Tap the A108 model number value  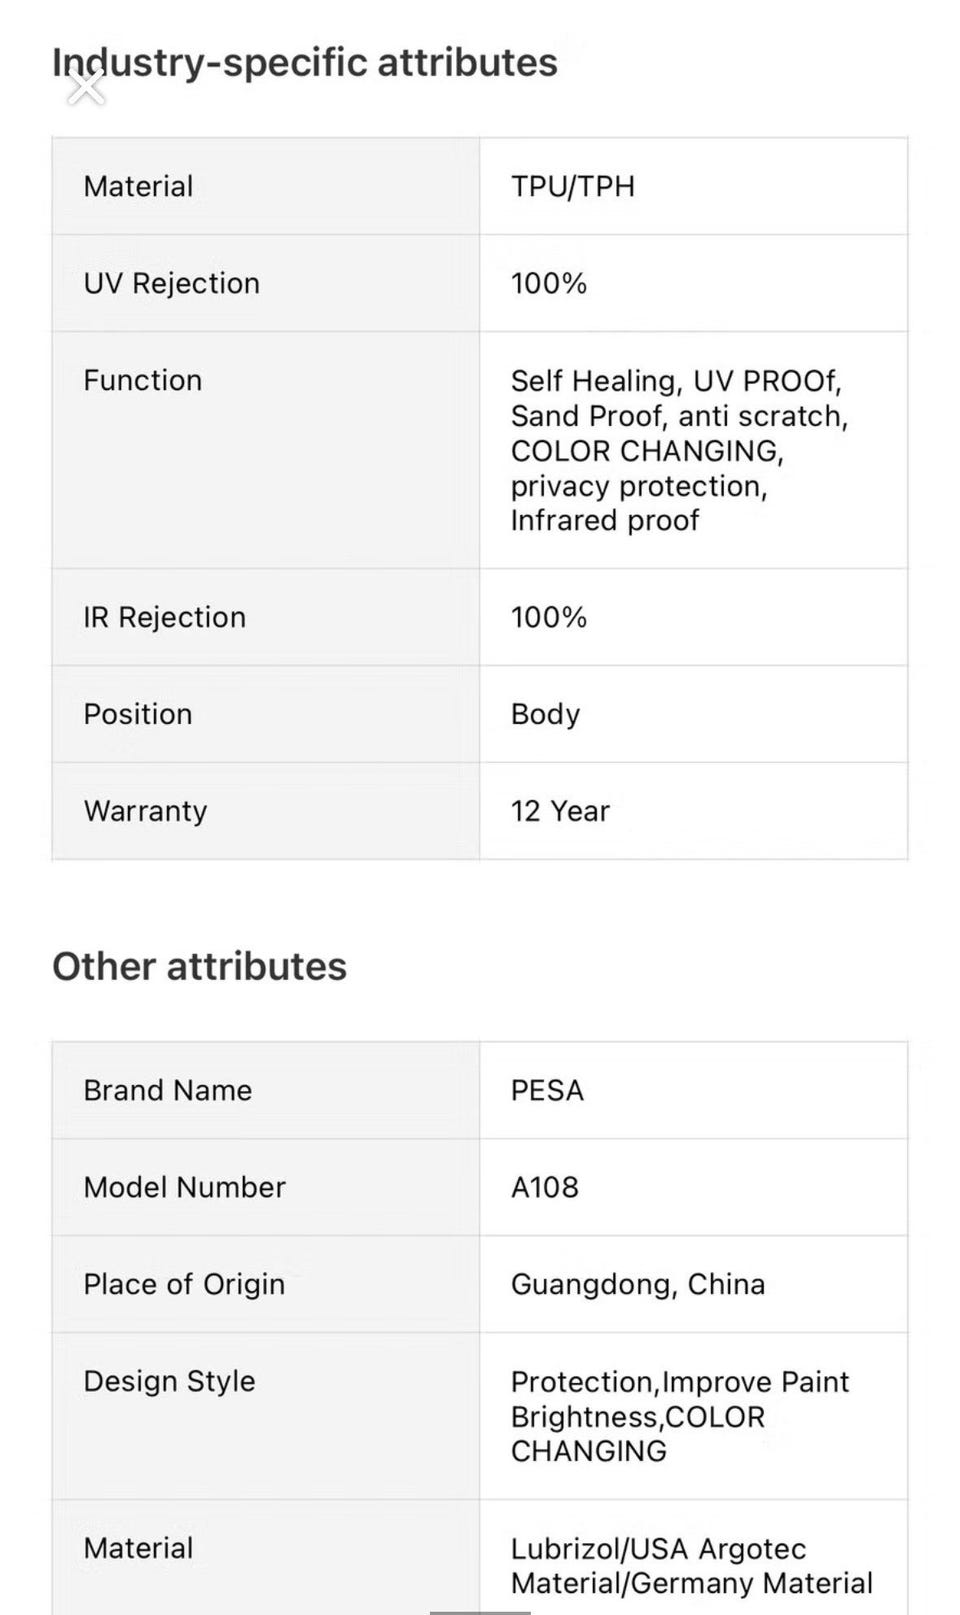pos(545,1188)
